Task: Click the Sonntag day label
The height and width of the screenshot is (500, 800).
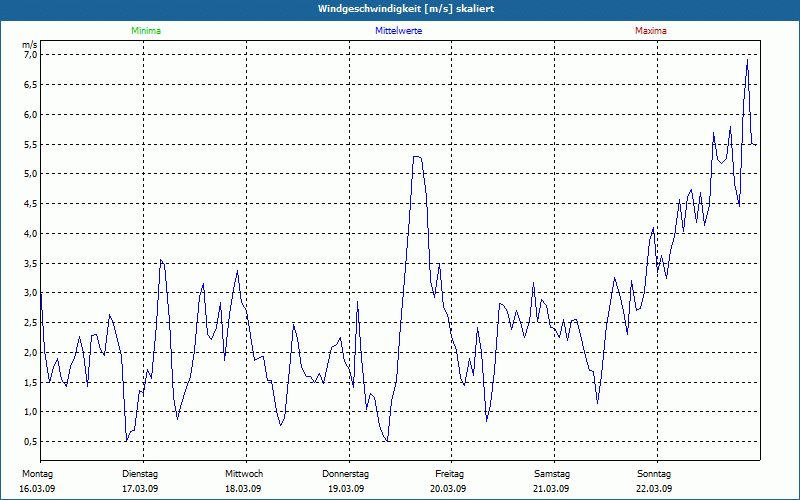Action: pos(654,474)
